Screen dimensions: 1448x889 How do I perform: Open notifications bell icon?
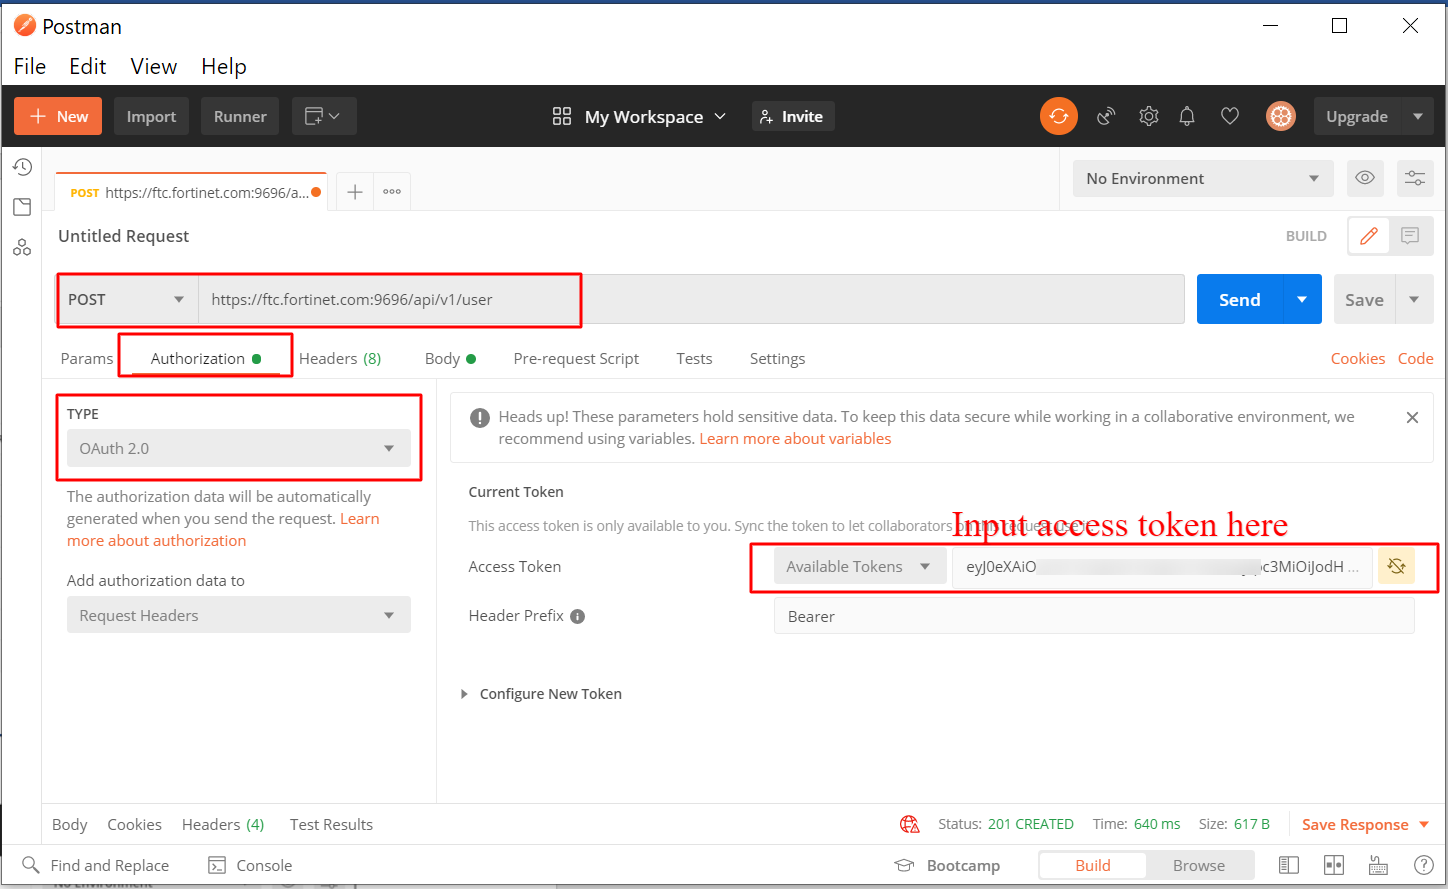pyautogui.click(x=1187, y=116)
